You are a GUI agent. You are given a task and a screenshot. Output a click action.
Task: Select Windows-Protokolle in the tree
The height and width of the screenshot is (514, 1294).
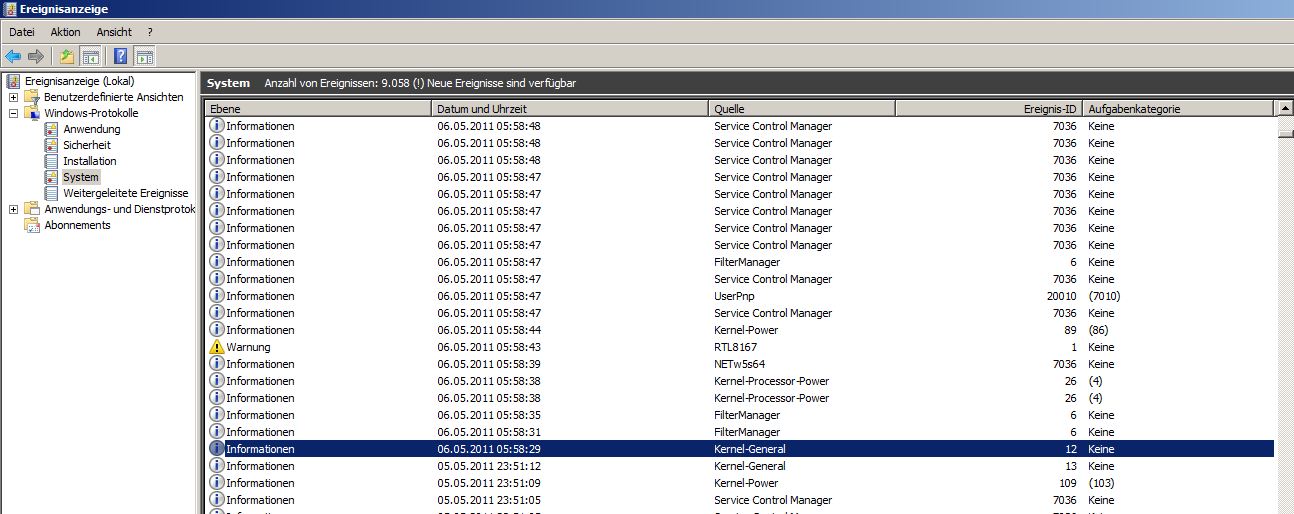[x=92, y=113]
